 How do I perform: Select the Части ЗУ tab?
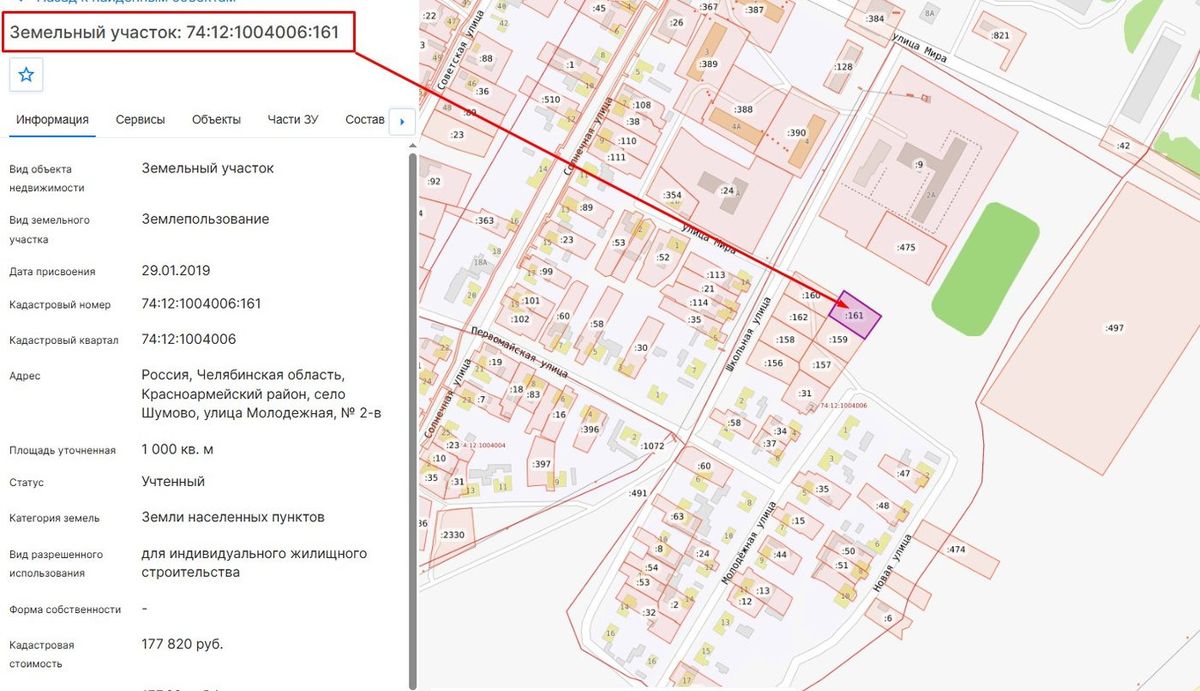coord(293,119)
